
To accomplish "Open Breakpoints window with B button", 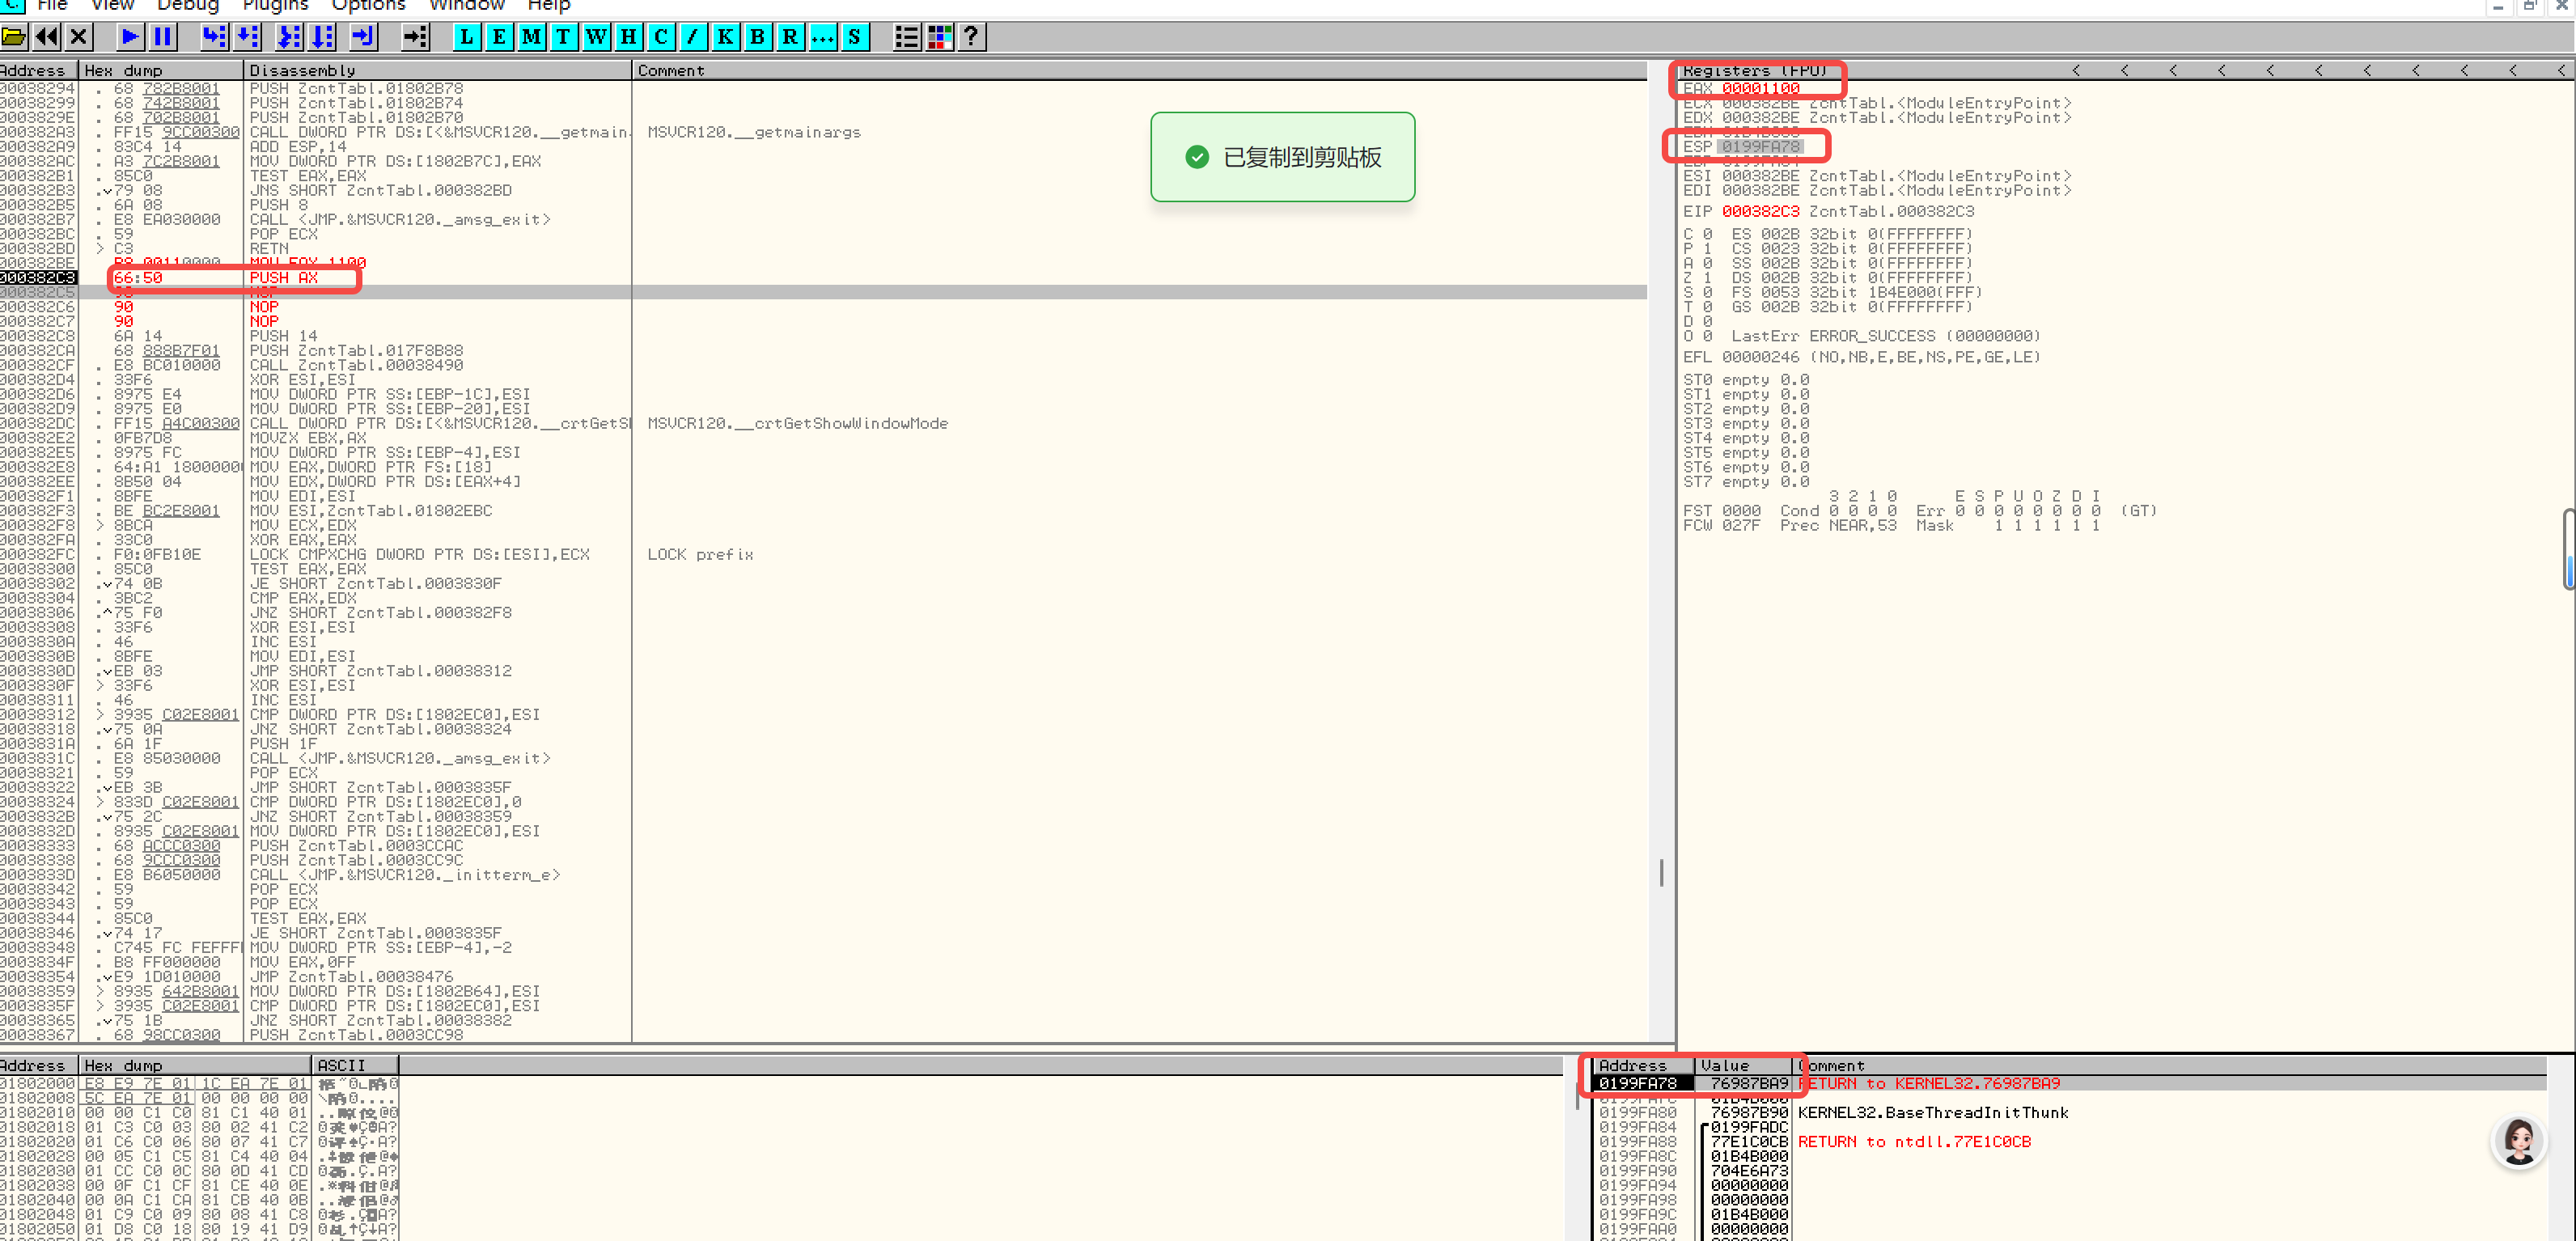I will [758, 37].
